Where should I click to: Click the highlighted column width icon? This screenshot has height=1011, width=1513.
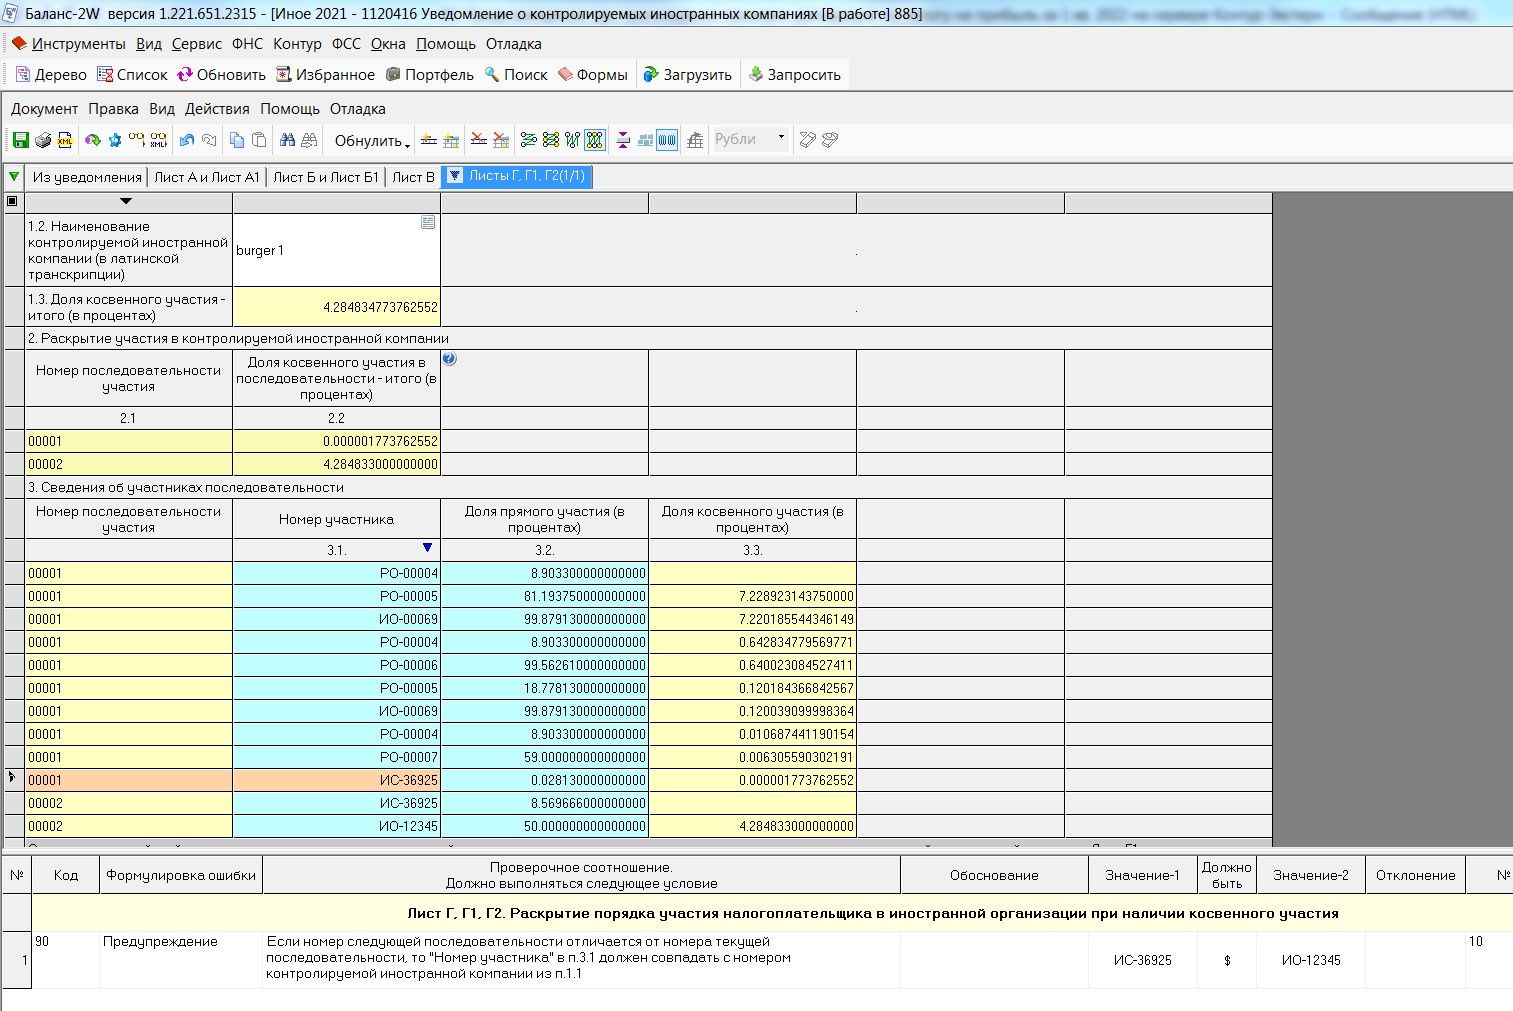tap(667, 140)
